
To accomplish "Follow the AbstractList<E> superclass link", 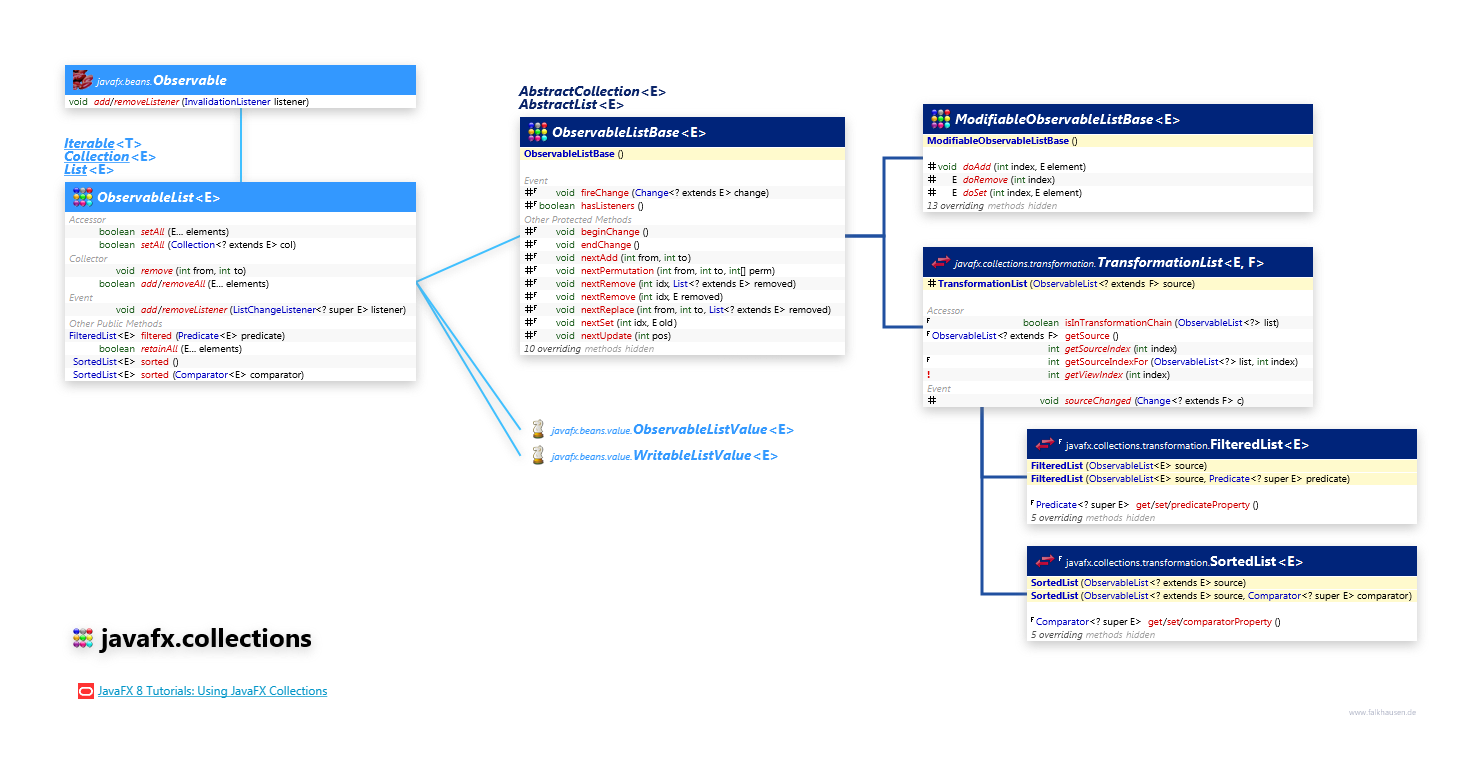I will click(x=571, y=104).
